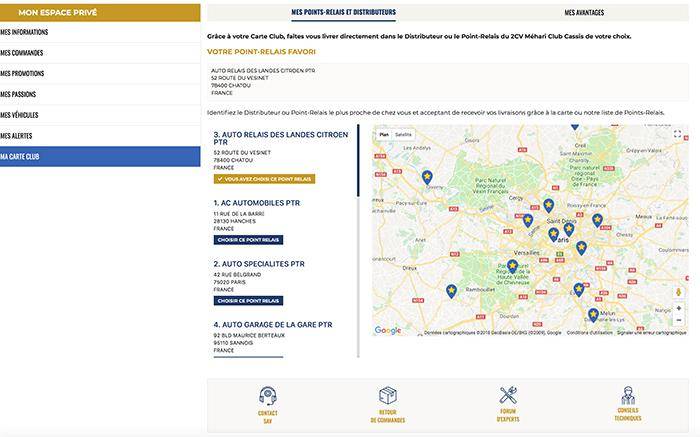Image resolution: width=700 pixels, height=437 pixels.
Task: Select the marker west of Saint-Denis near Seine
Action: click(528, 221)
